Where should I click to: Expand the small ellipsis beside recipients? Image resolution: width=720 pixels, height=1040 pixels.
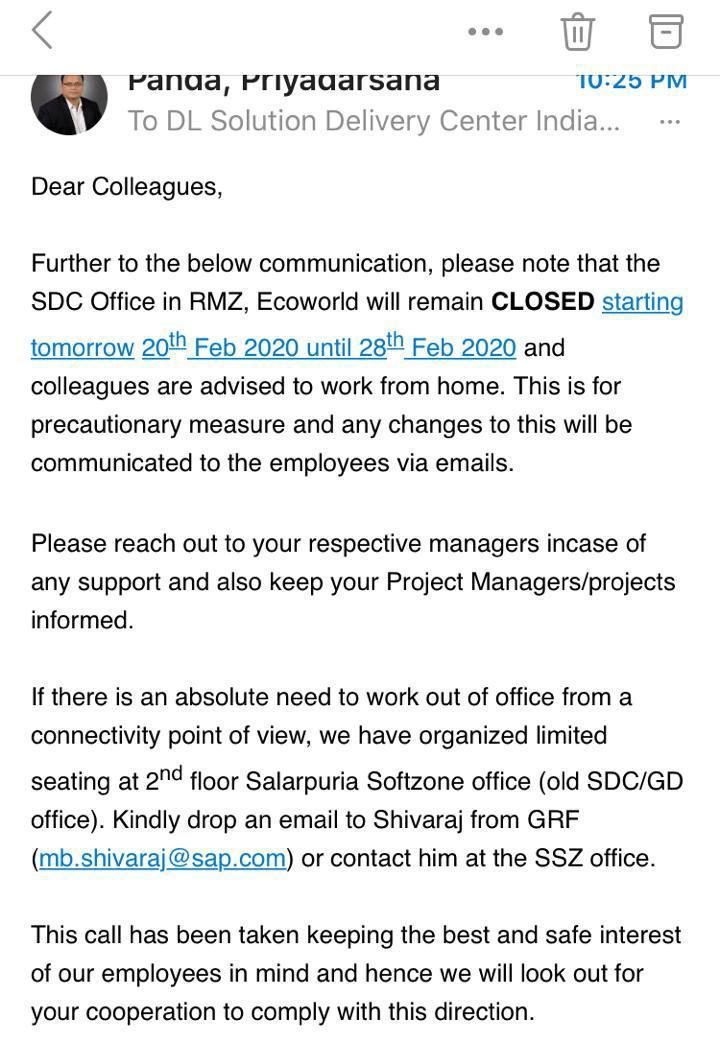pyautogui.click(x=670, y=122)
